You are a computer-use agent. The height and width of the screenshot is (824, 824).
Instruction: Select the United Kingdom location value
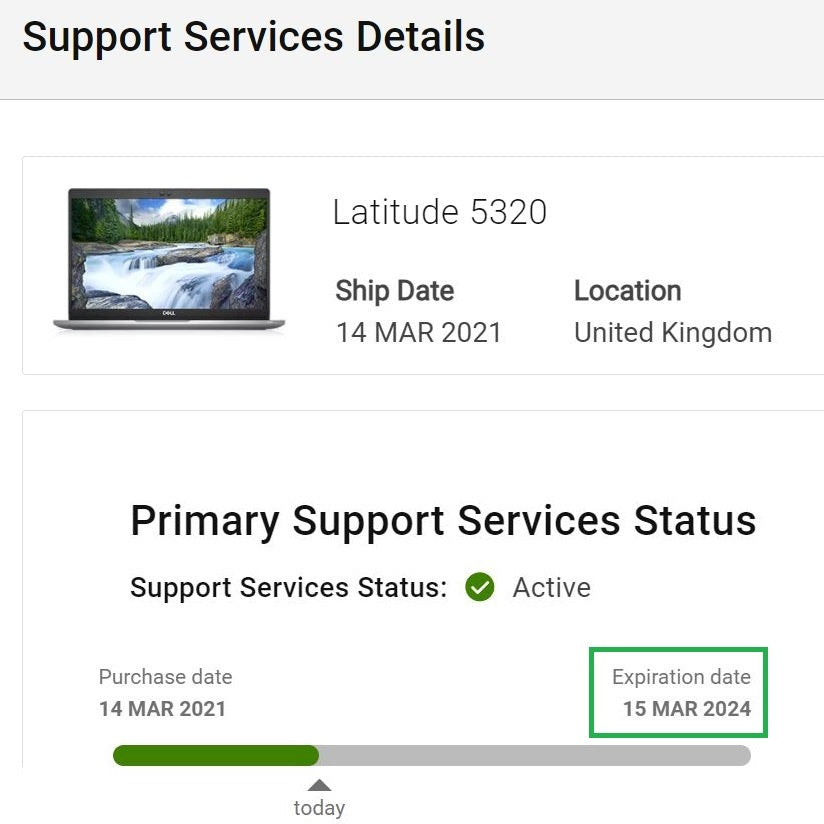[x=672, y=332]
